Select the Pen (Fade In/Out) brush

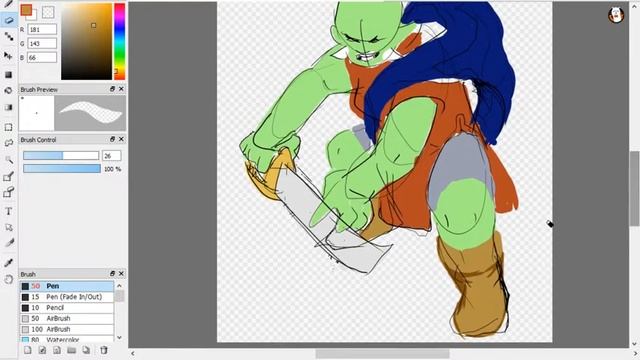click(x=67, y=297)
